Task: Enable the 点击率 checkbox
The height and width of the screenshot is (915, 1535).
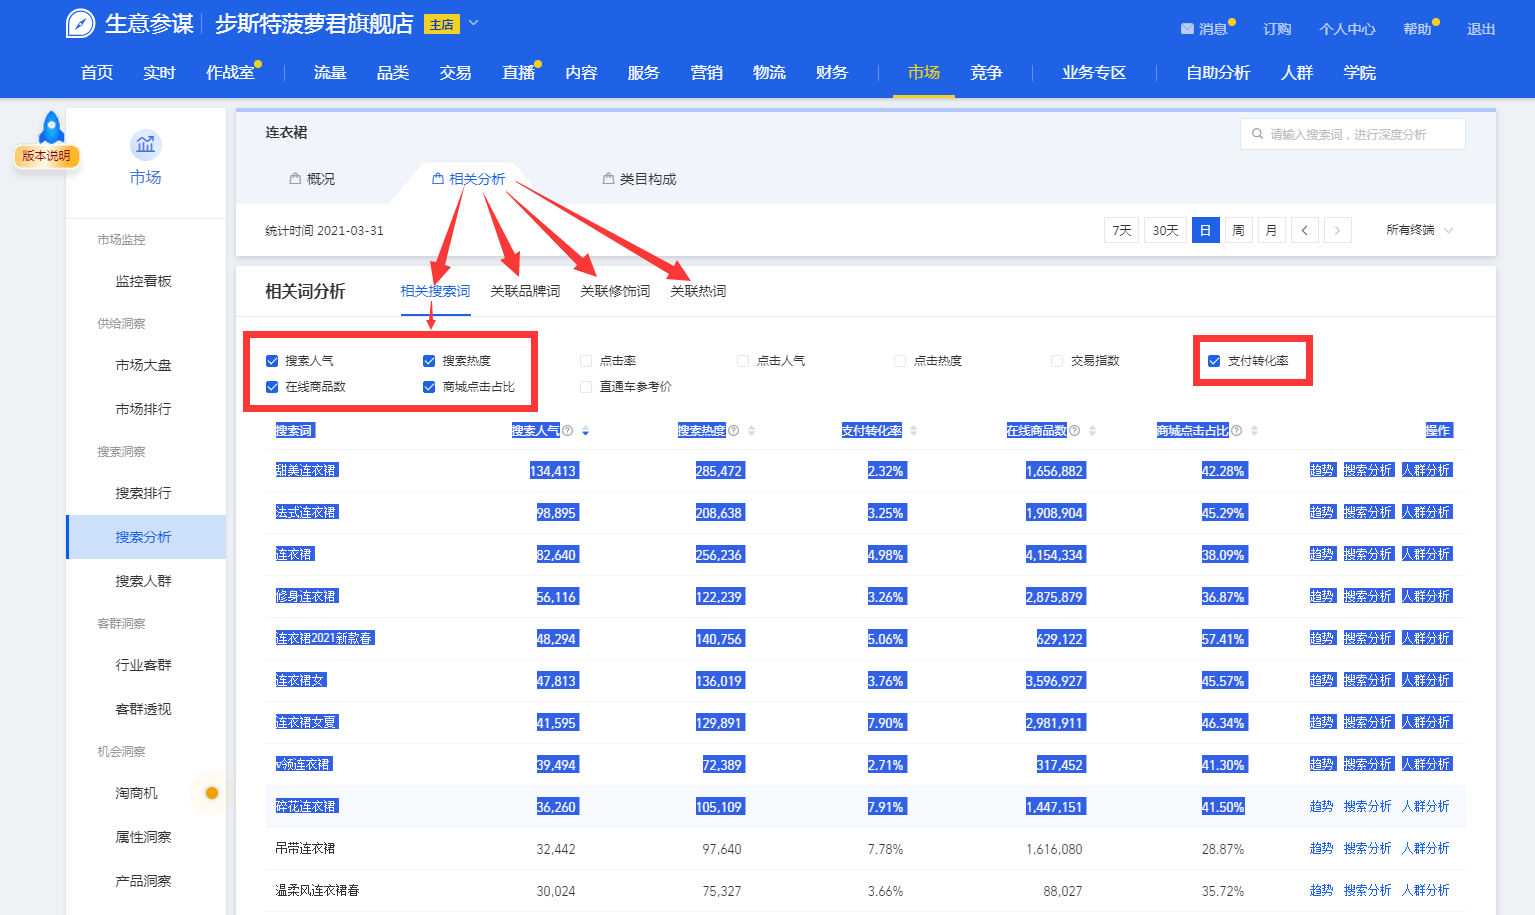Action: (x=586, y=361)
